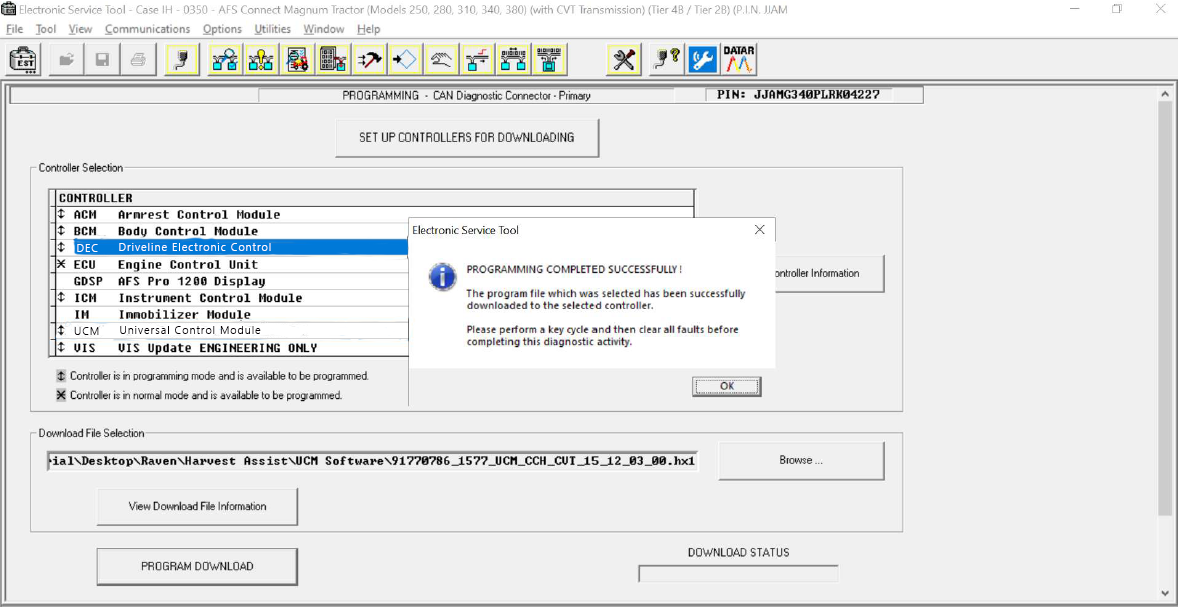Click the PIN JJAMG340PLRK04227 field
1179x607 pixels.
[x=799, y=96]
